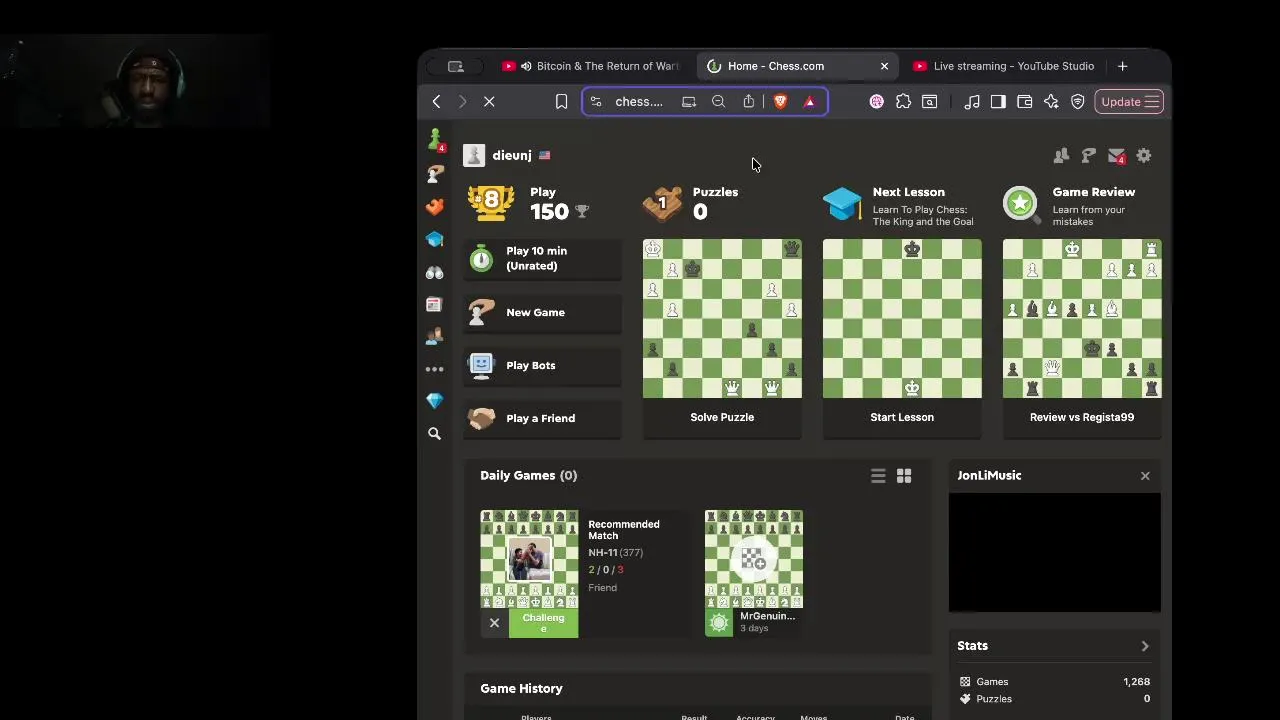The height and width of the screenshot is (720, 1280).
Task: Click the green Challenge button
Action: [x=543, y=623]
